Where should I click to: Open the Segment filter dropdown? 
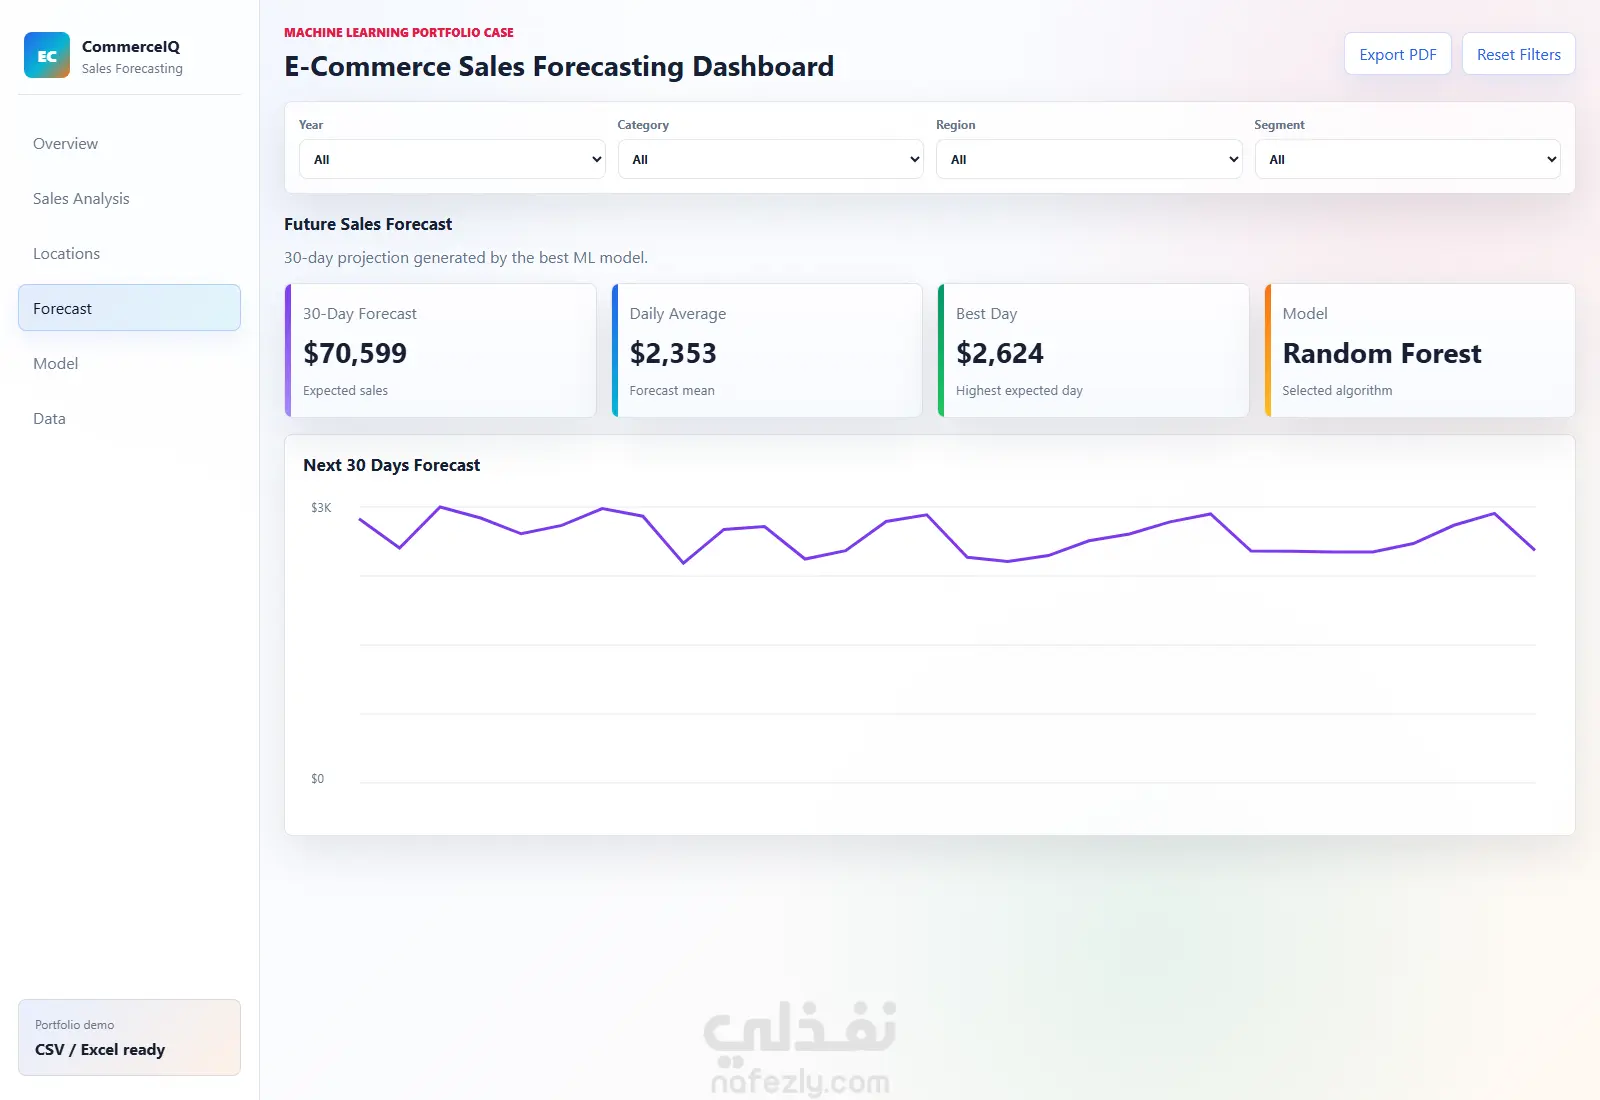pos(1407,159)
